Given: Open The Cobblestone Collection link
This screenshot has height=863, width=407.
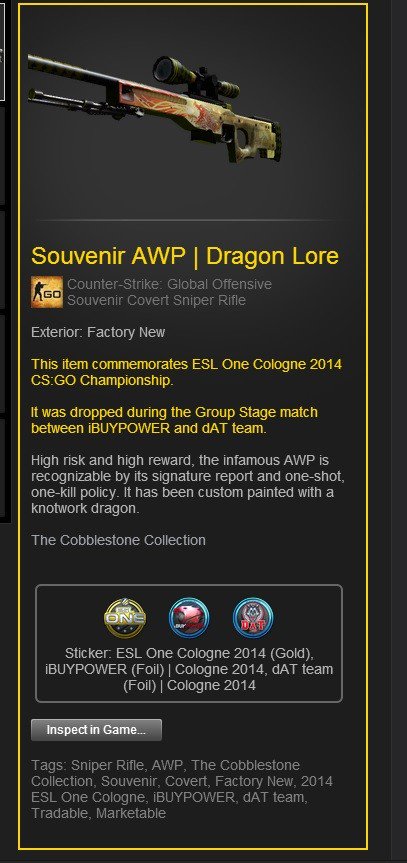Looking at the screenshot, I should tap(118, 540).
